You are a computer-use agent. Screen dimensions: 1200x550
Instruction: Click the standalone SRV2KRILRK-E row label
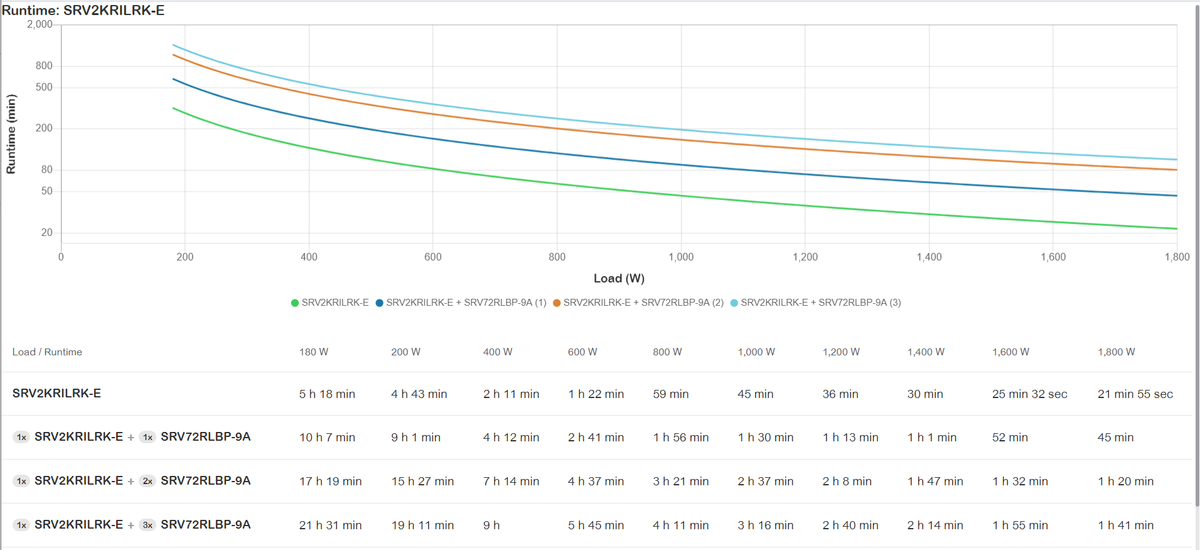[57, 394]
